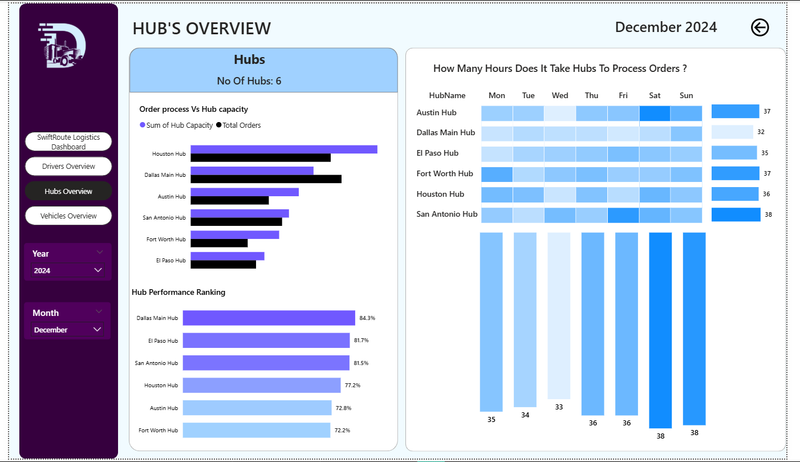Navigate to Vehicles Overview page
The height and width of the screenshot is (462, 800).
[x=68, y=216]
